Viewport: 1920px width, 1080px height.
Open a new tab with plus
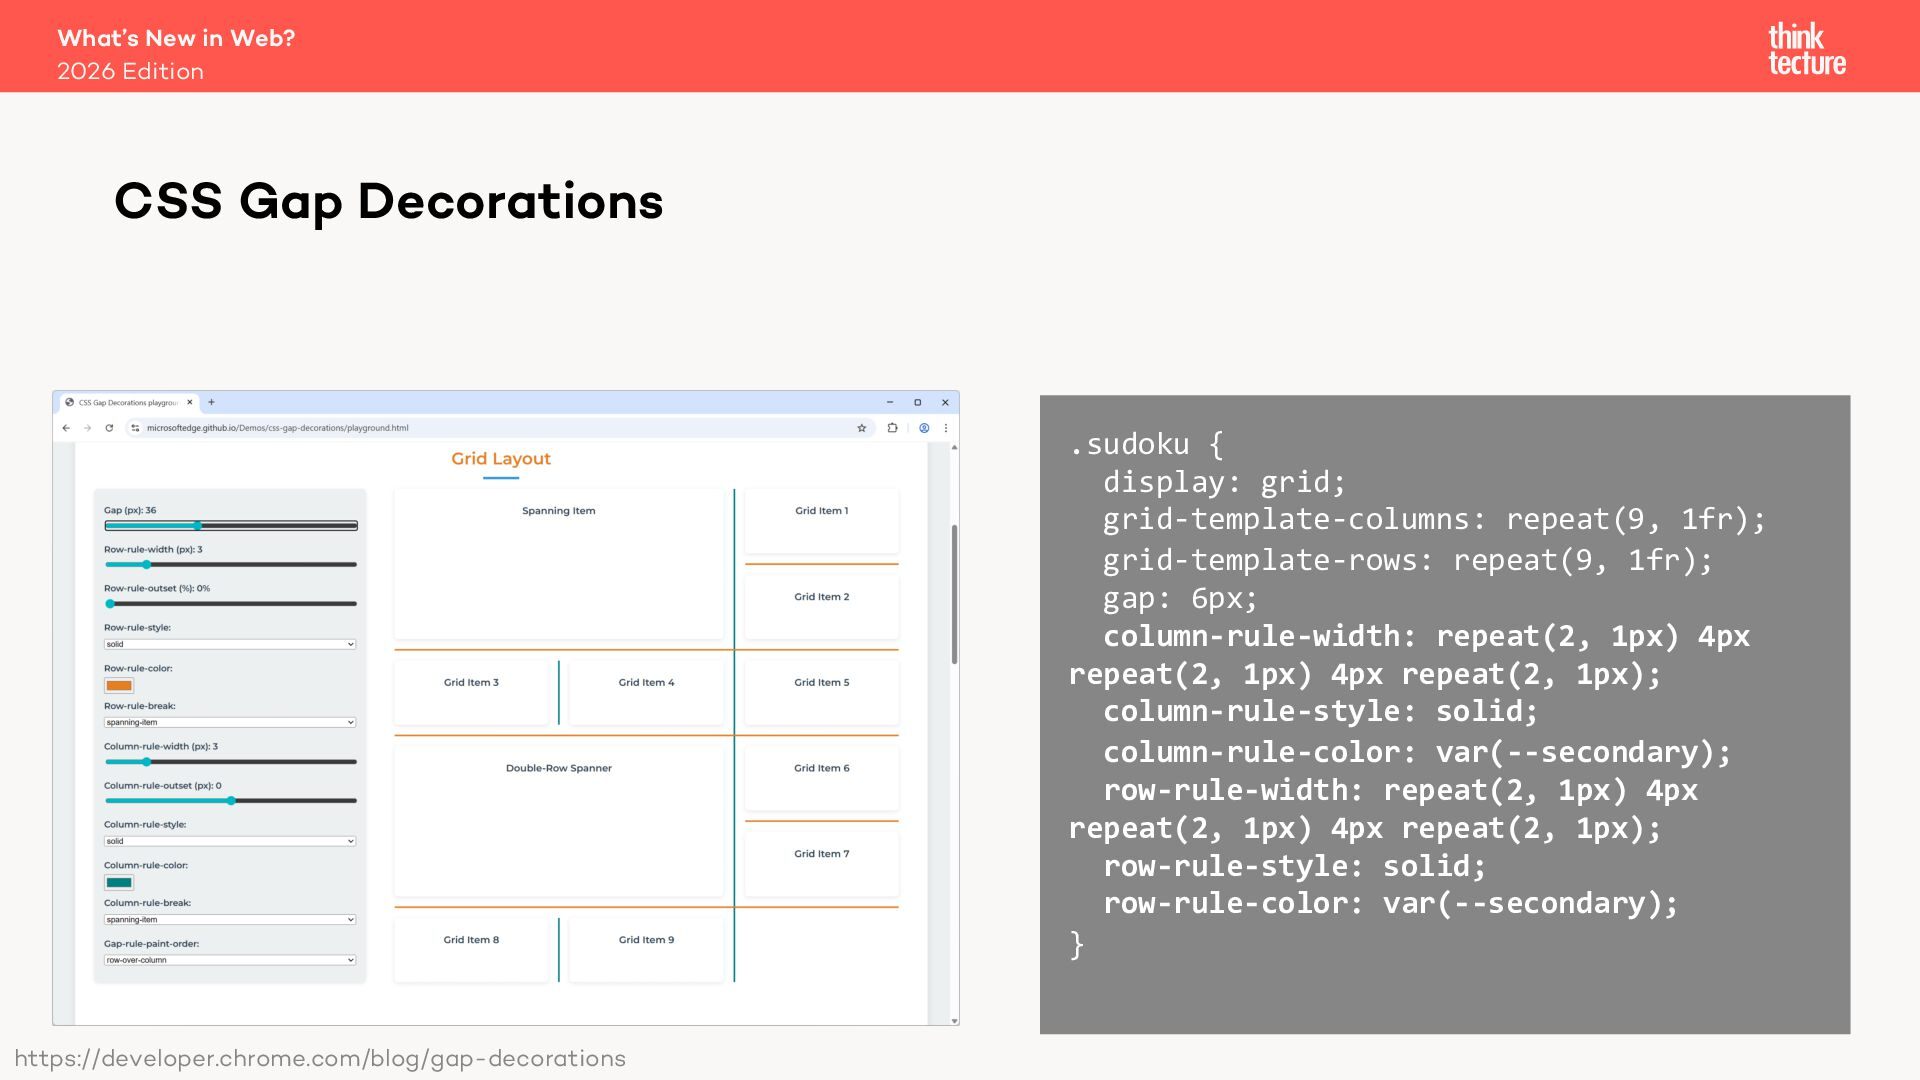[211, 402]
